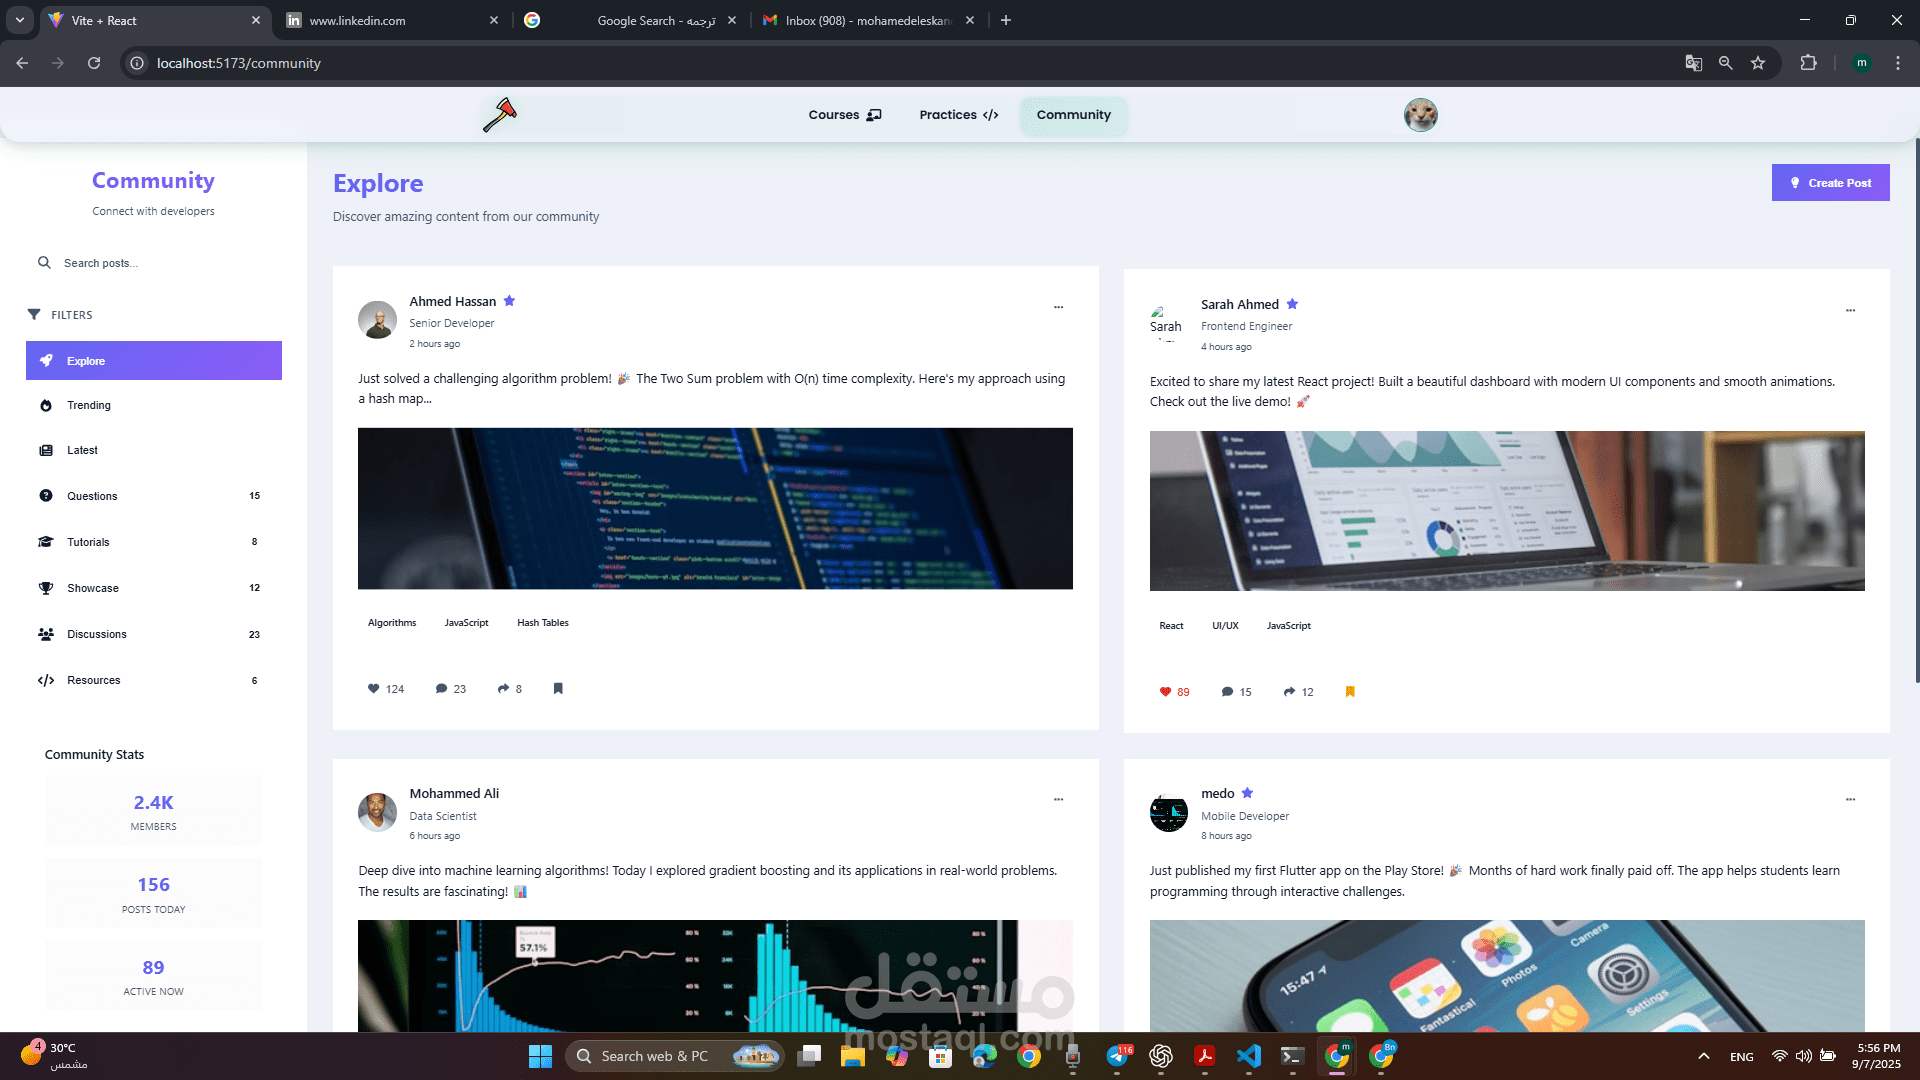This screenshot has width=1920, height=1080.
Task: Open three-dot menu on Ahmed Hassan's post
Action: pos(1058,307)
